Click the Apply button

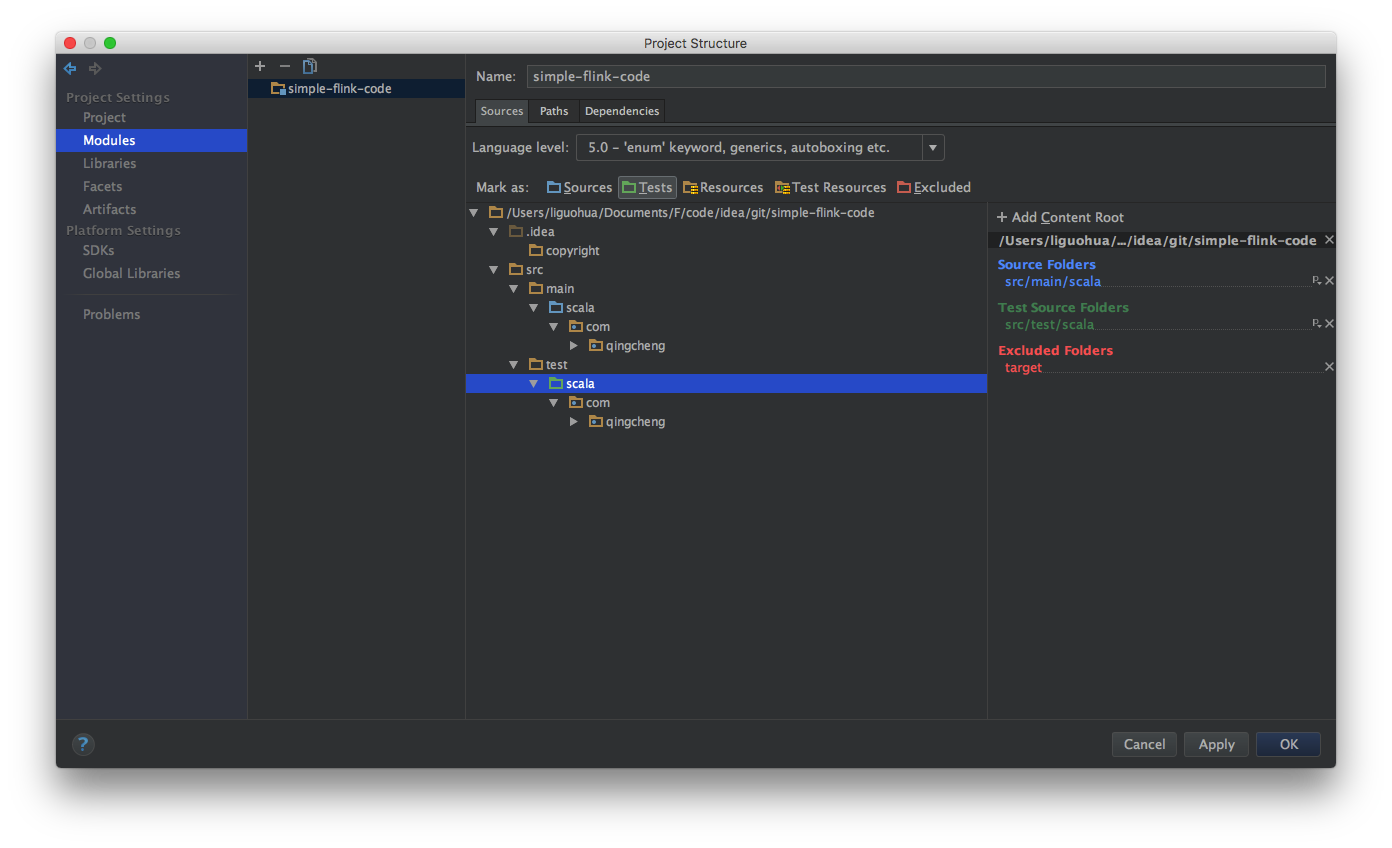point(1216,744)
